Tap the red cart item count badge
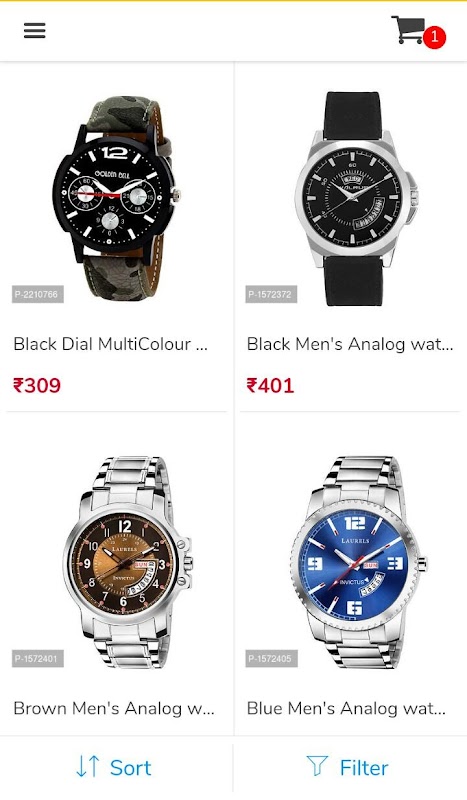The height and width of the screenshot is (800, 467). click(x=434, y=37)
